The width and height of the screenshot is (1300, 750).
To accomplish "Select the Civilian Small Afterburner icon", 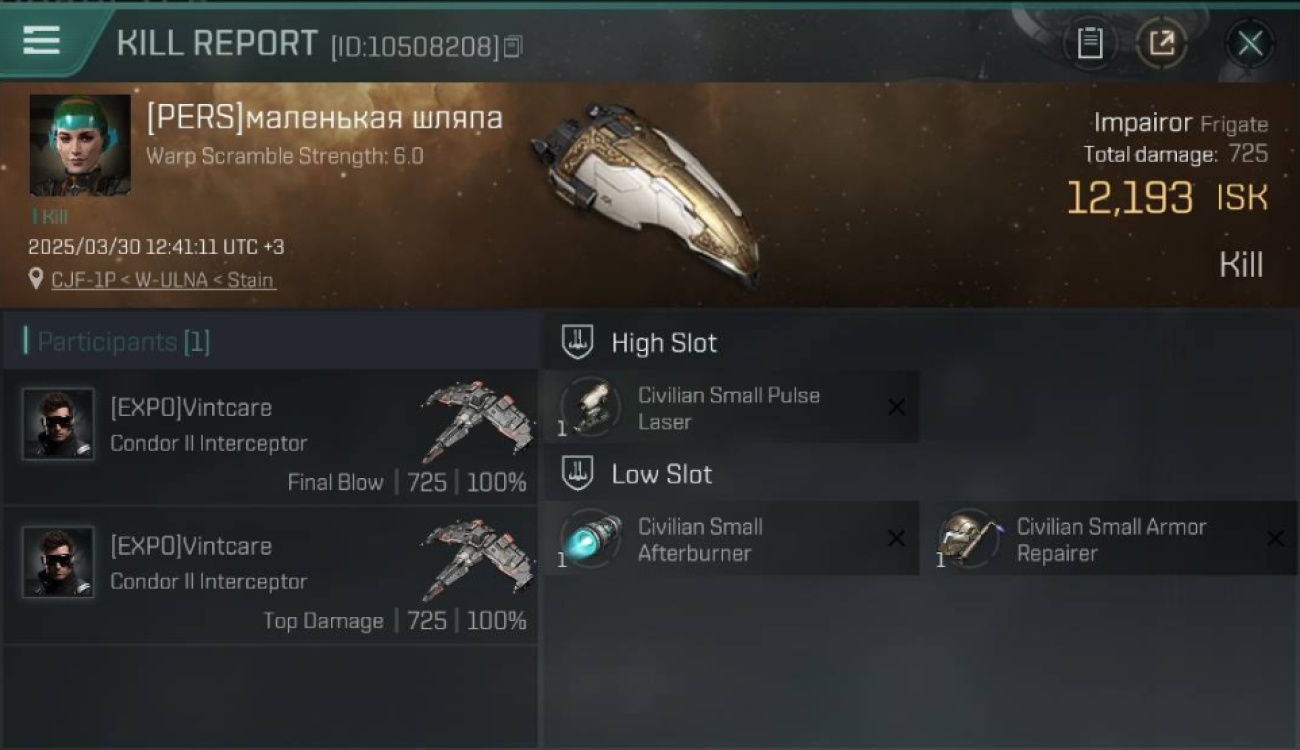I will [590, 538].
